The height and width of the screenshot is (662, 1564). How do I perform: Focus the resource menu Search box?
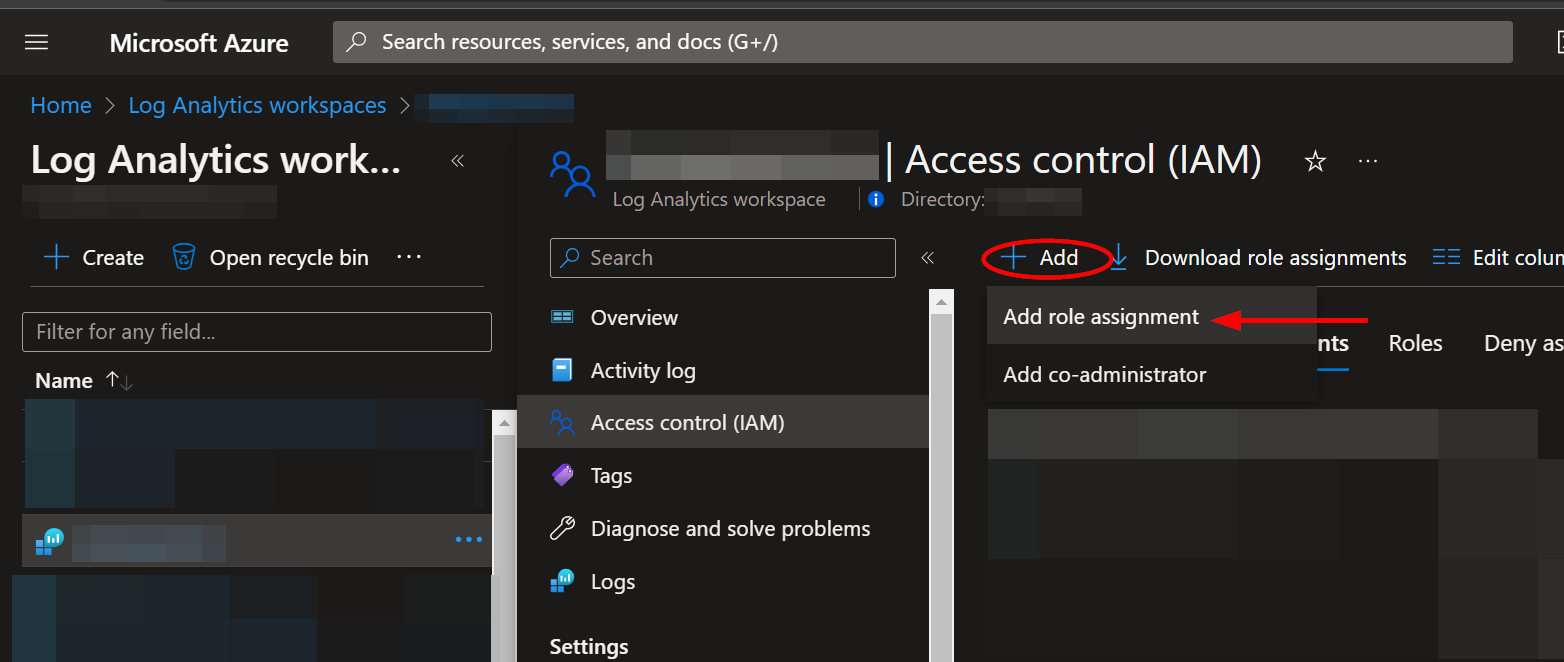(723, 258)
